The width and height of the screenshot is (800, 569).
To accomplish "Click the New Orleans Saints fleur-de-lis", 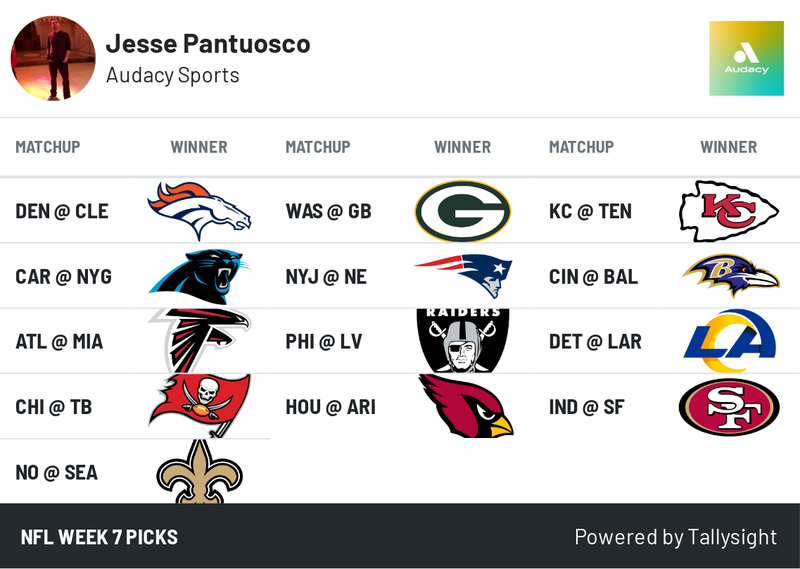I will click(199, 472).
